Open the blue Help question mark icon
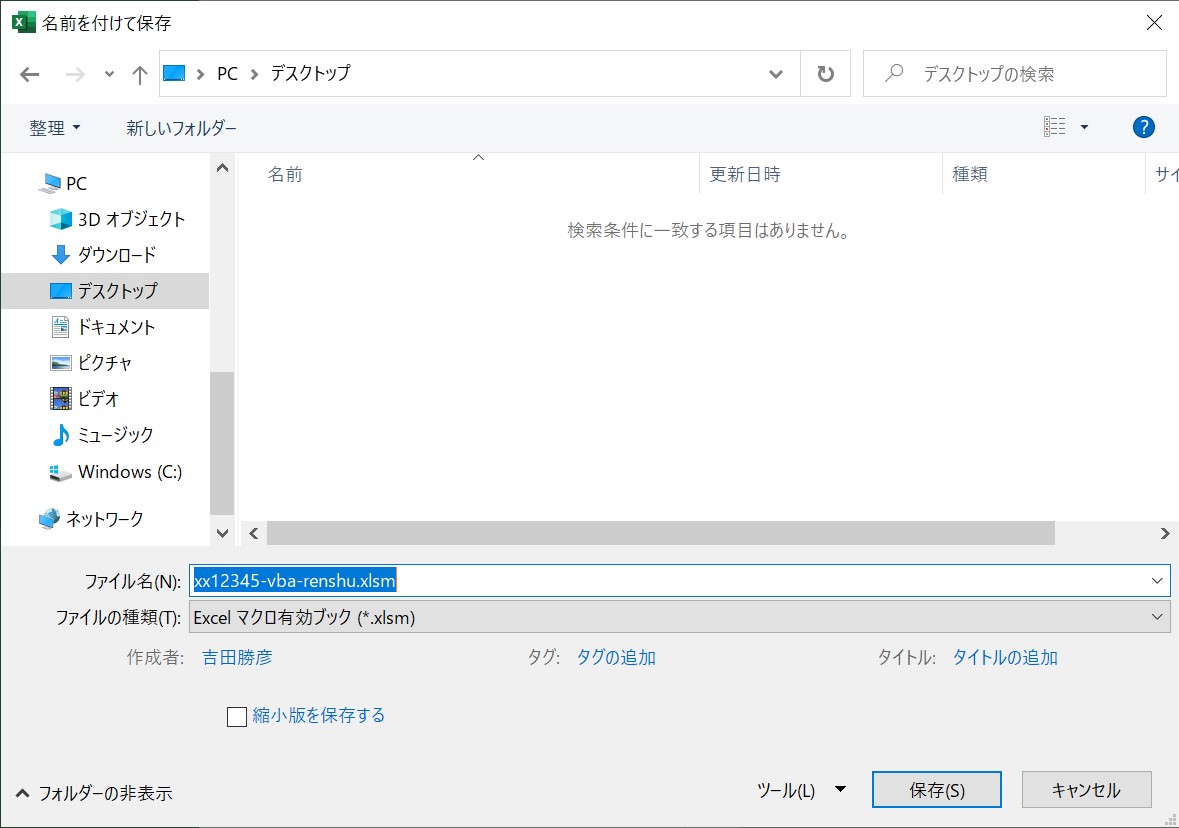 tap(1143, 127)
